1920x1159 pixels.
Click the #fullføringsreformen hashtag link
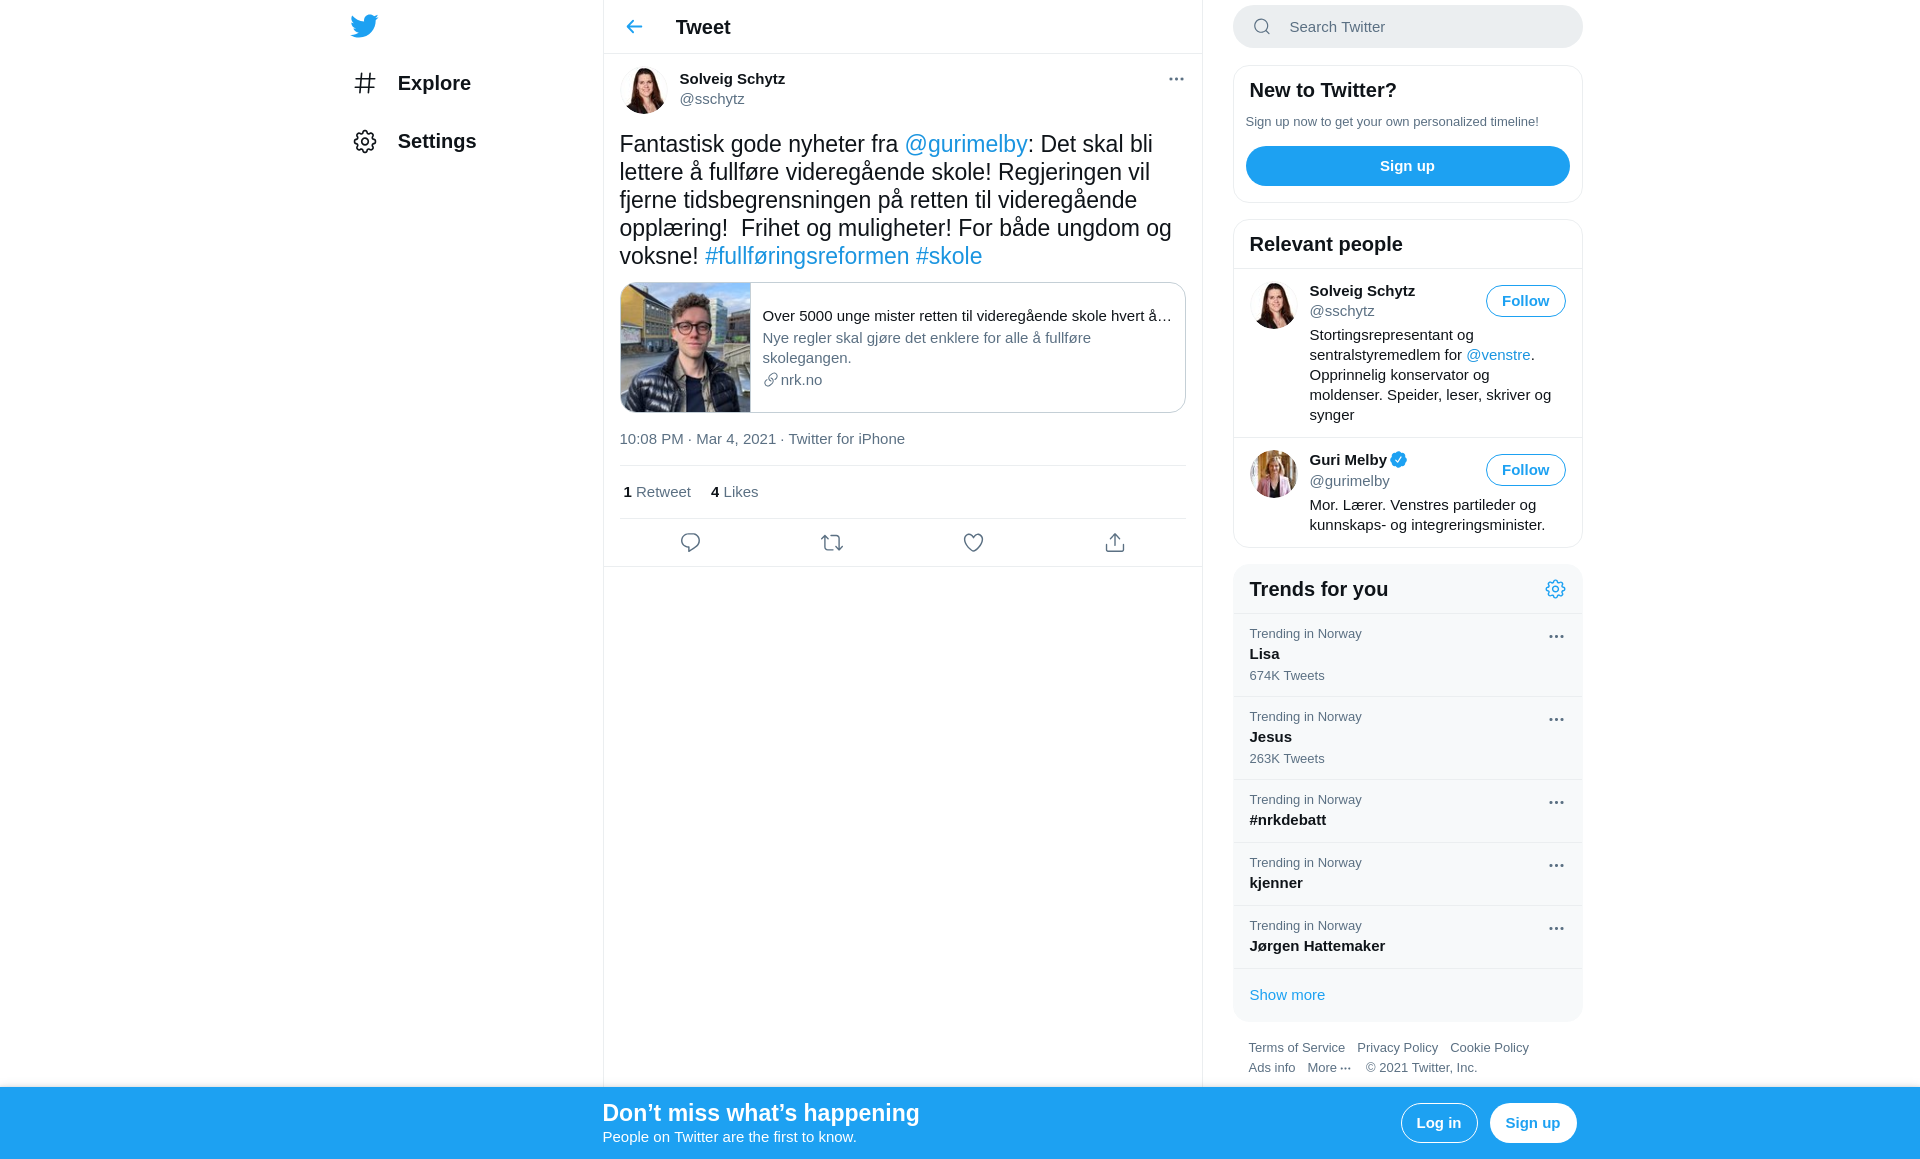pos(807,256)
